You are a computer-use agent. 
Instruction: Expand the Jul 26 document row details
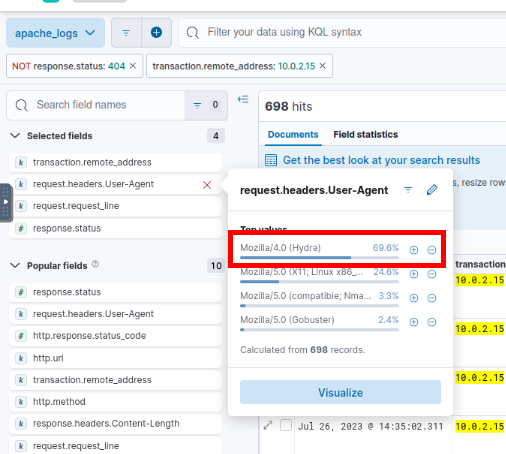268,425
